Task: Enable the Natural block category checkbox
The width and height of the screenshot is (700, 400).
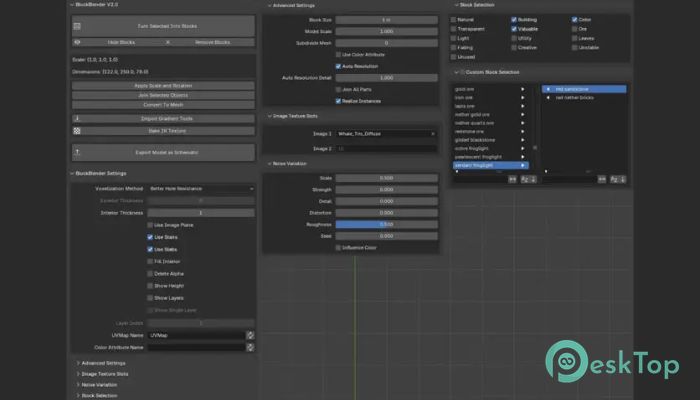Action: tap(454, 20)
